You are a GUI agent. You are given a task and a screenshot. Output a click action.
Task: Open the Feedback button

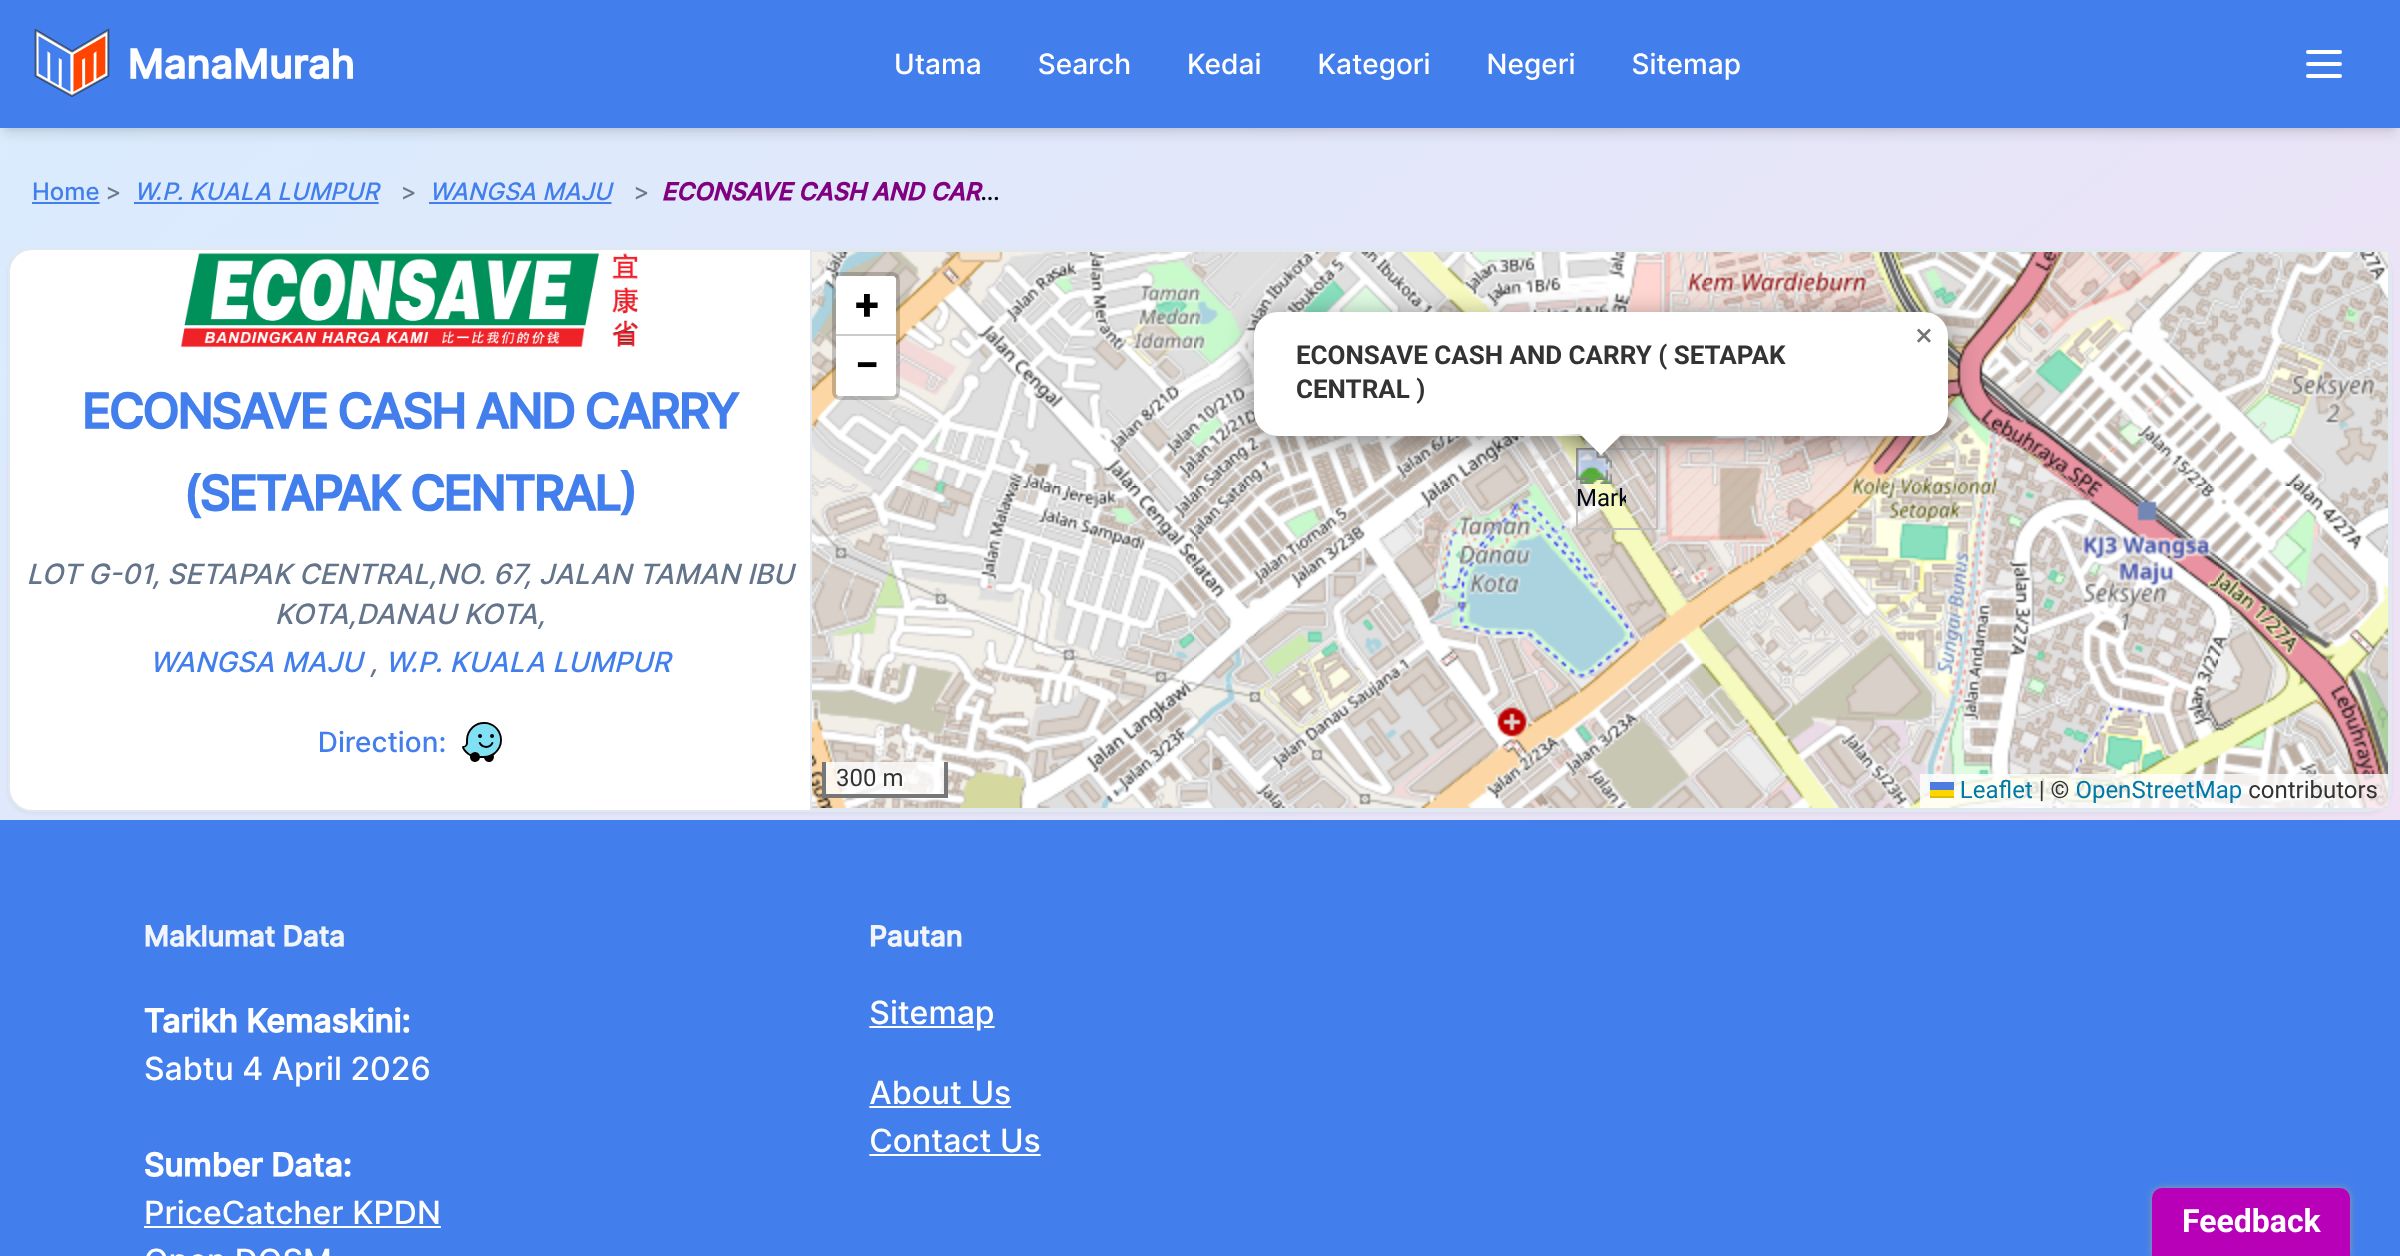coord(2250,1220)
